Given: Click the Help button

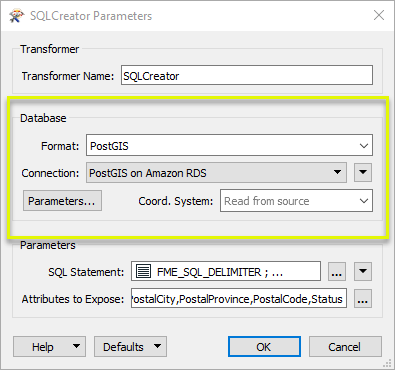Looking at the screenshot, I should pyautogui.click(x=42, y=347).
